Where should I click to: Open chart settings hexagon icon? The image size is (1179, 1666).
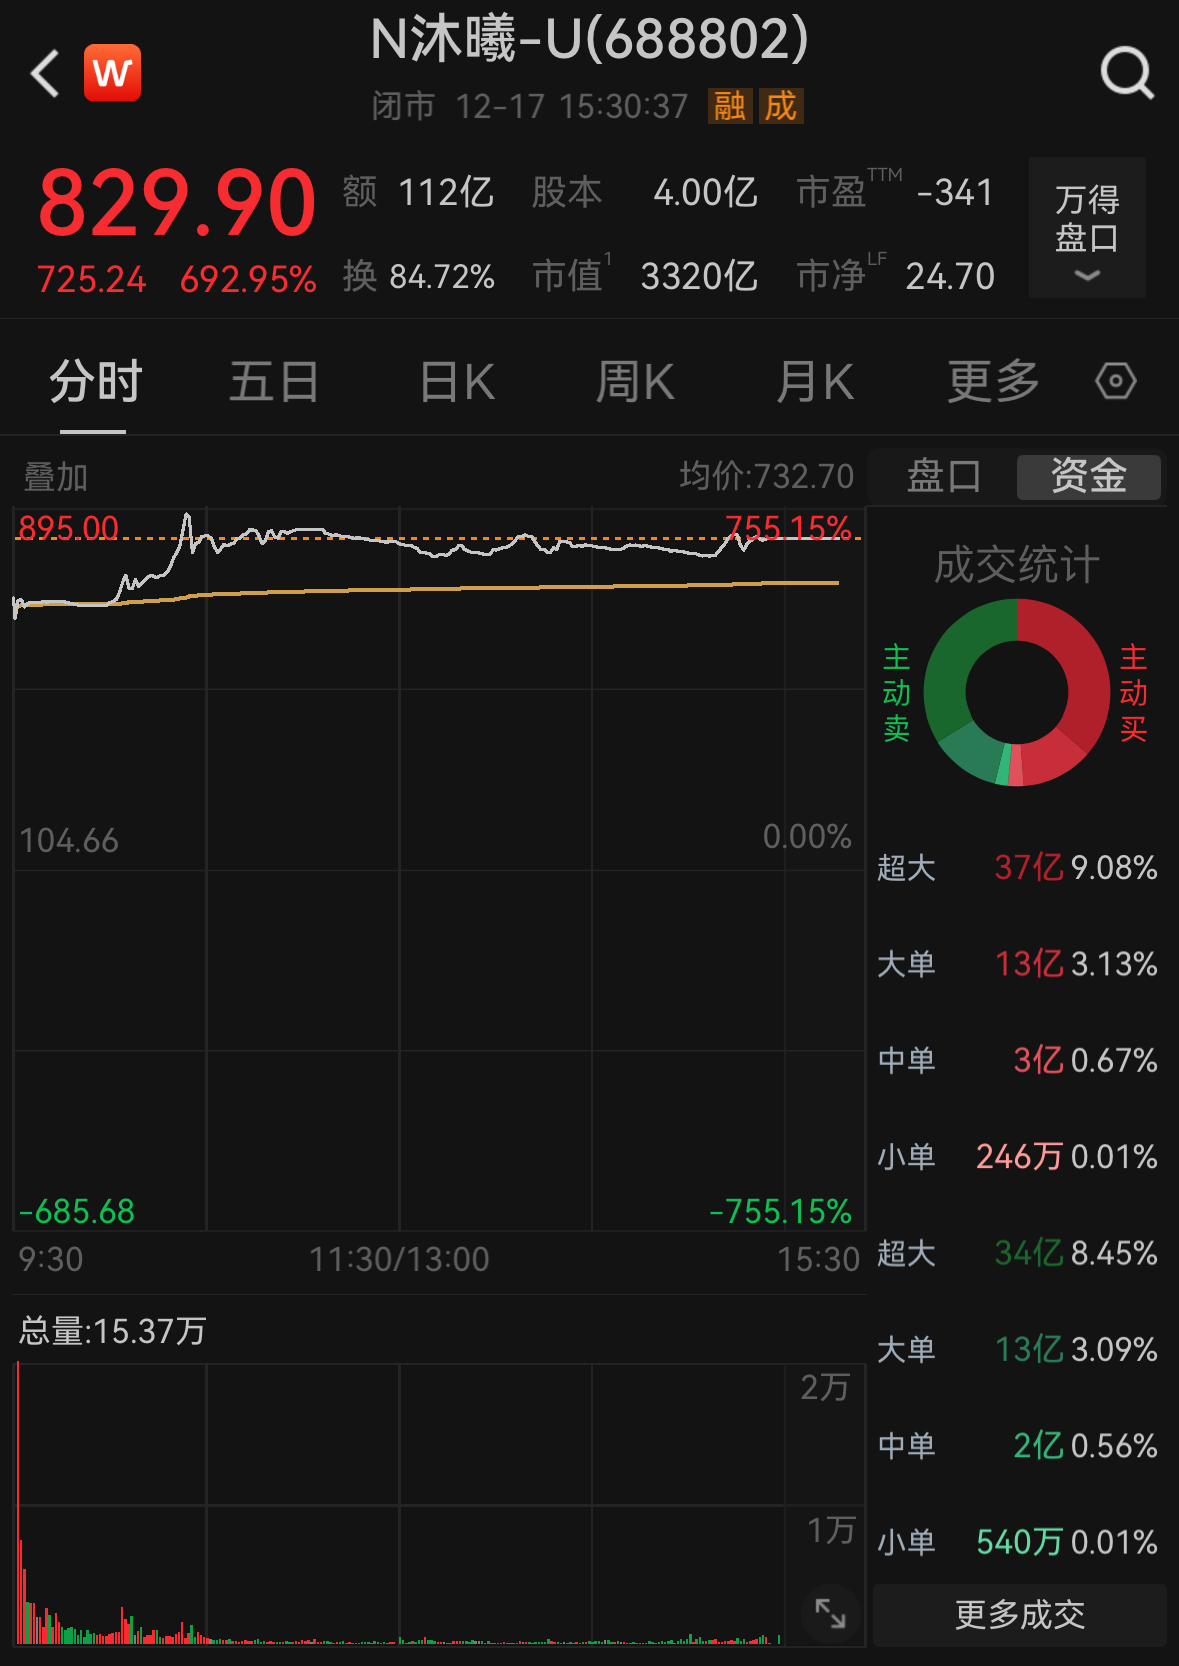(x=1115, y=381)
